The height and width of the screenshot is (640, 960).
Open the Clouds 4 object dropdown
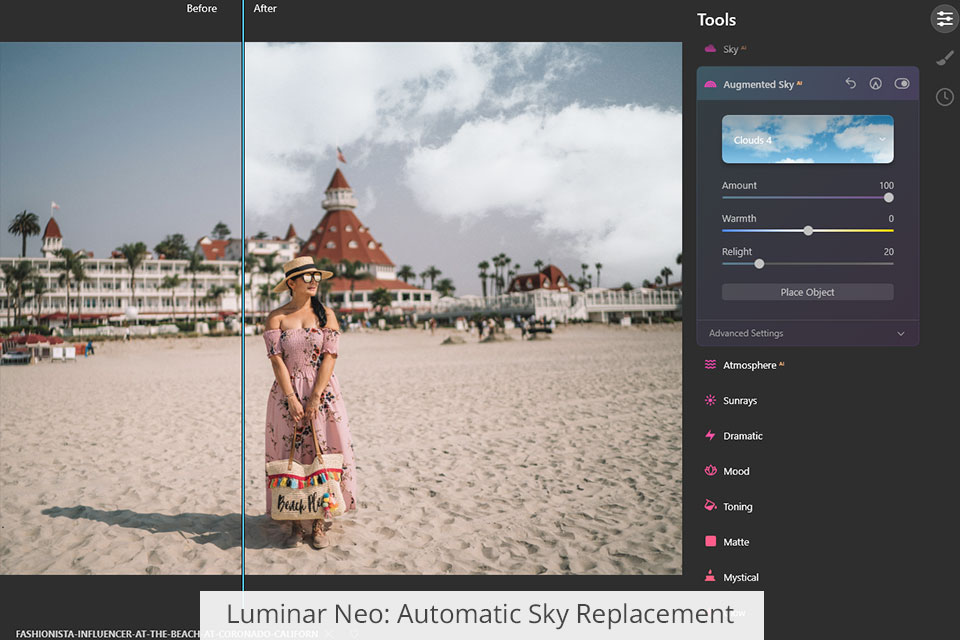click(808, 139)
